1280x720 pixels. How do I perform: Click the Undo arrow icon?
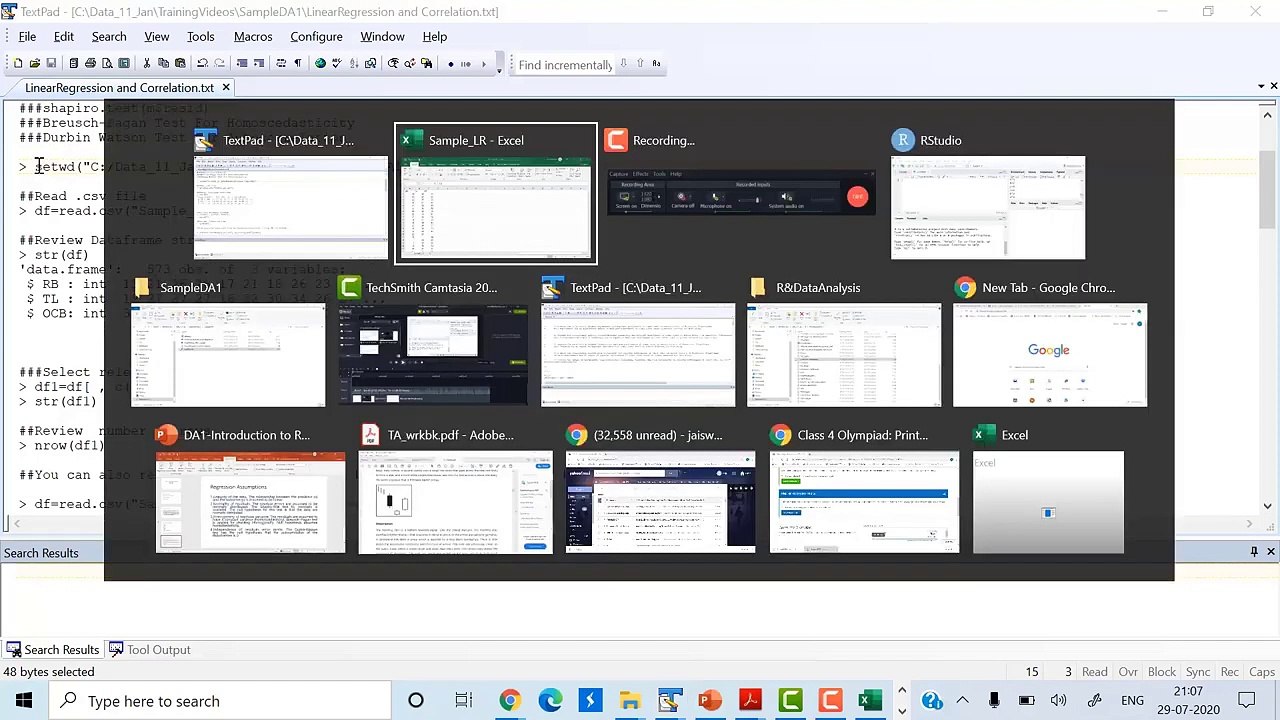pos(202,64)
